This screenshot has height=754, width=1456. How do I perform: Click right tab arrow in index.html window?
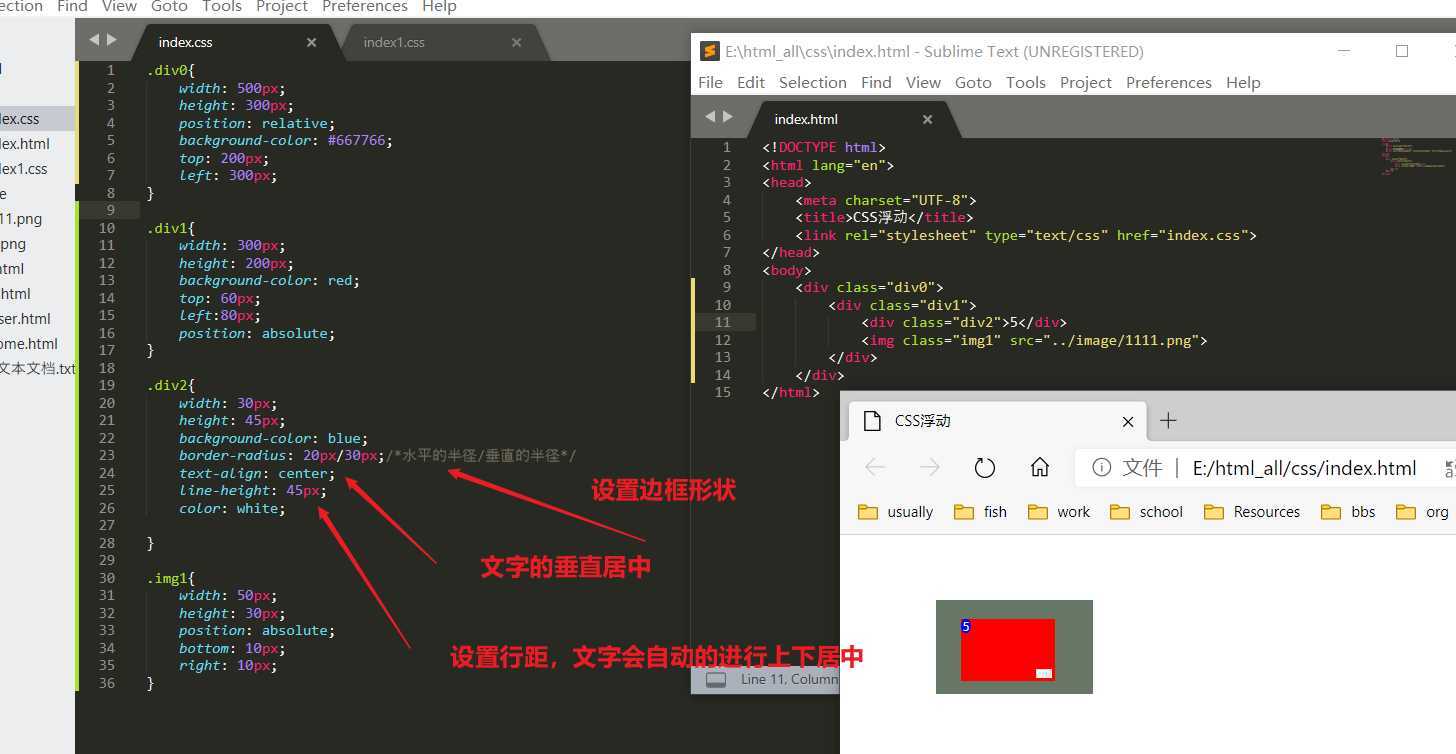[x=728, y=117]
